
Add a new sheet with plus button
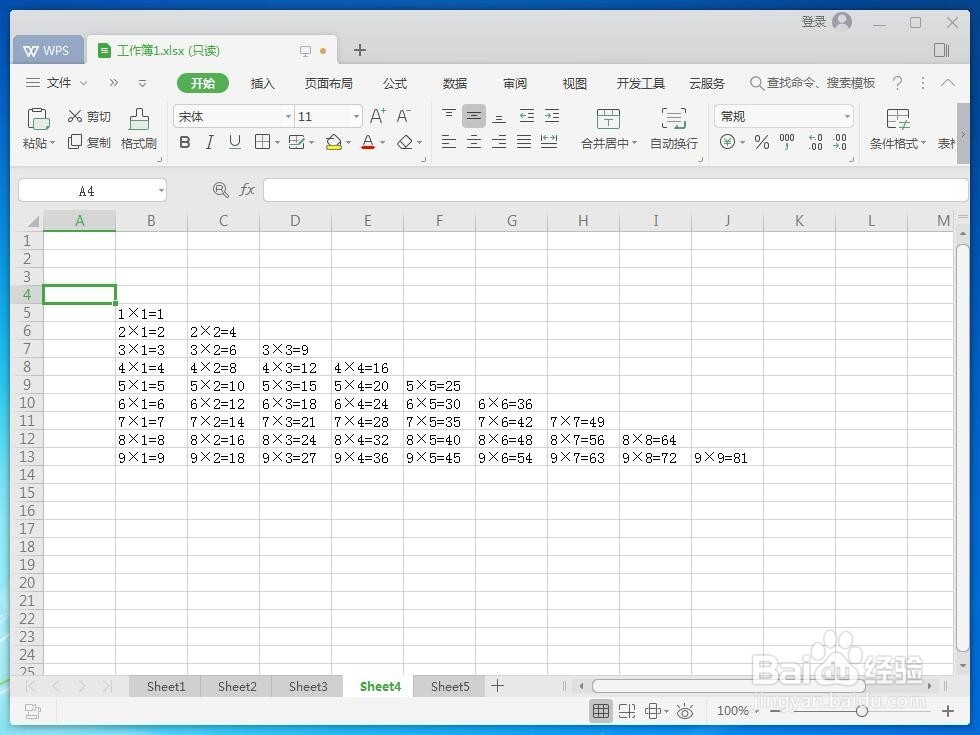[x=498, y=686]
